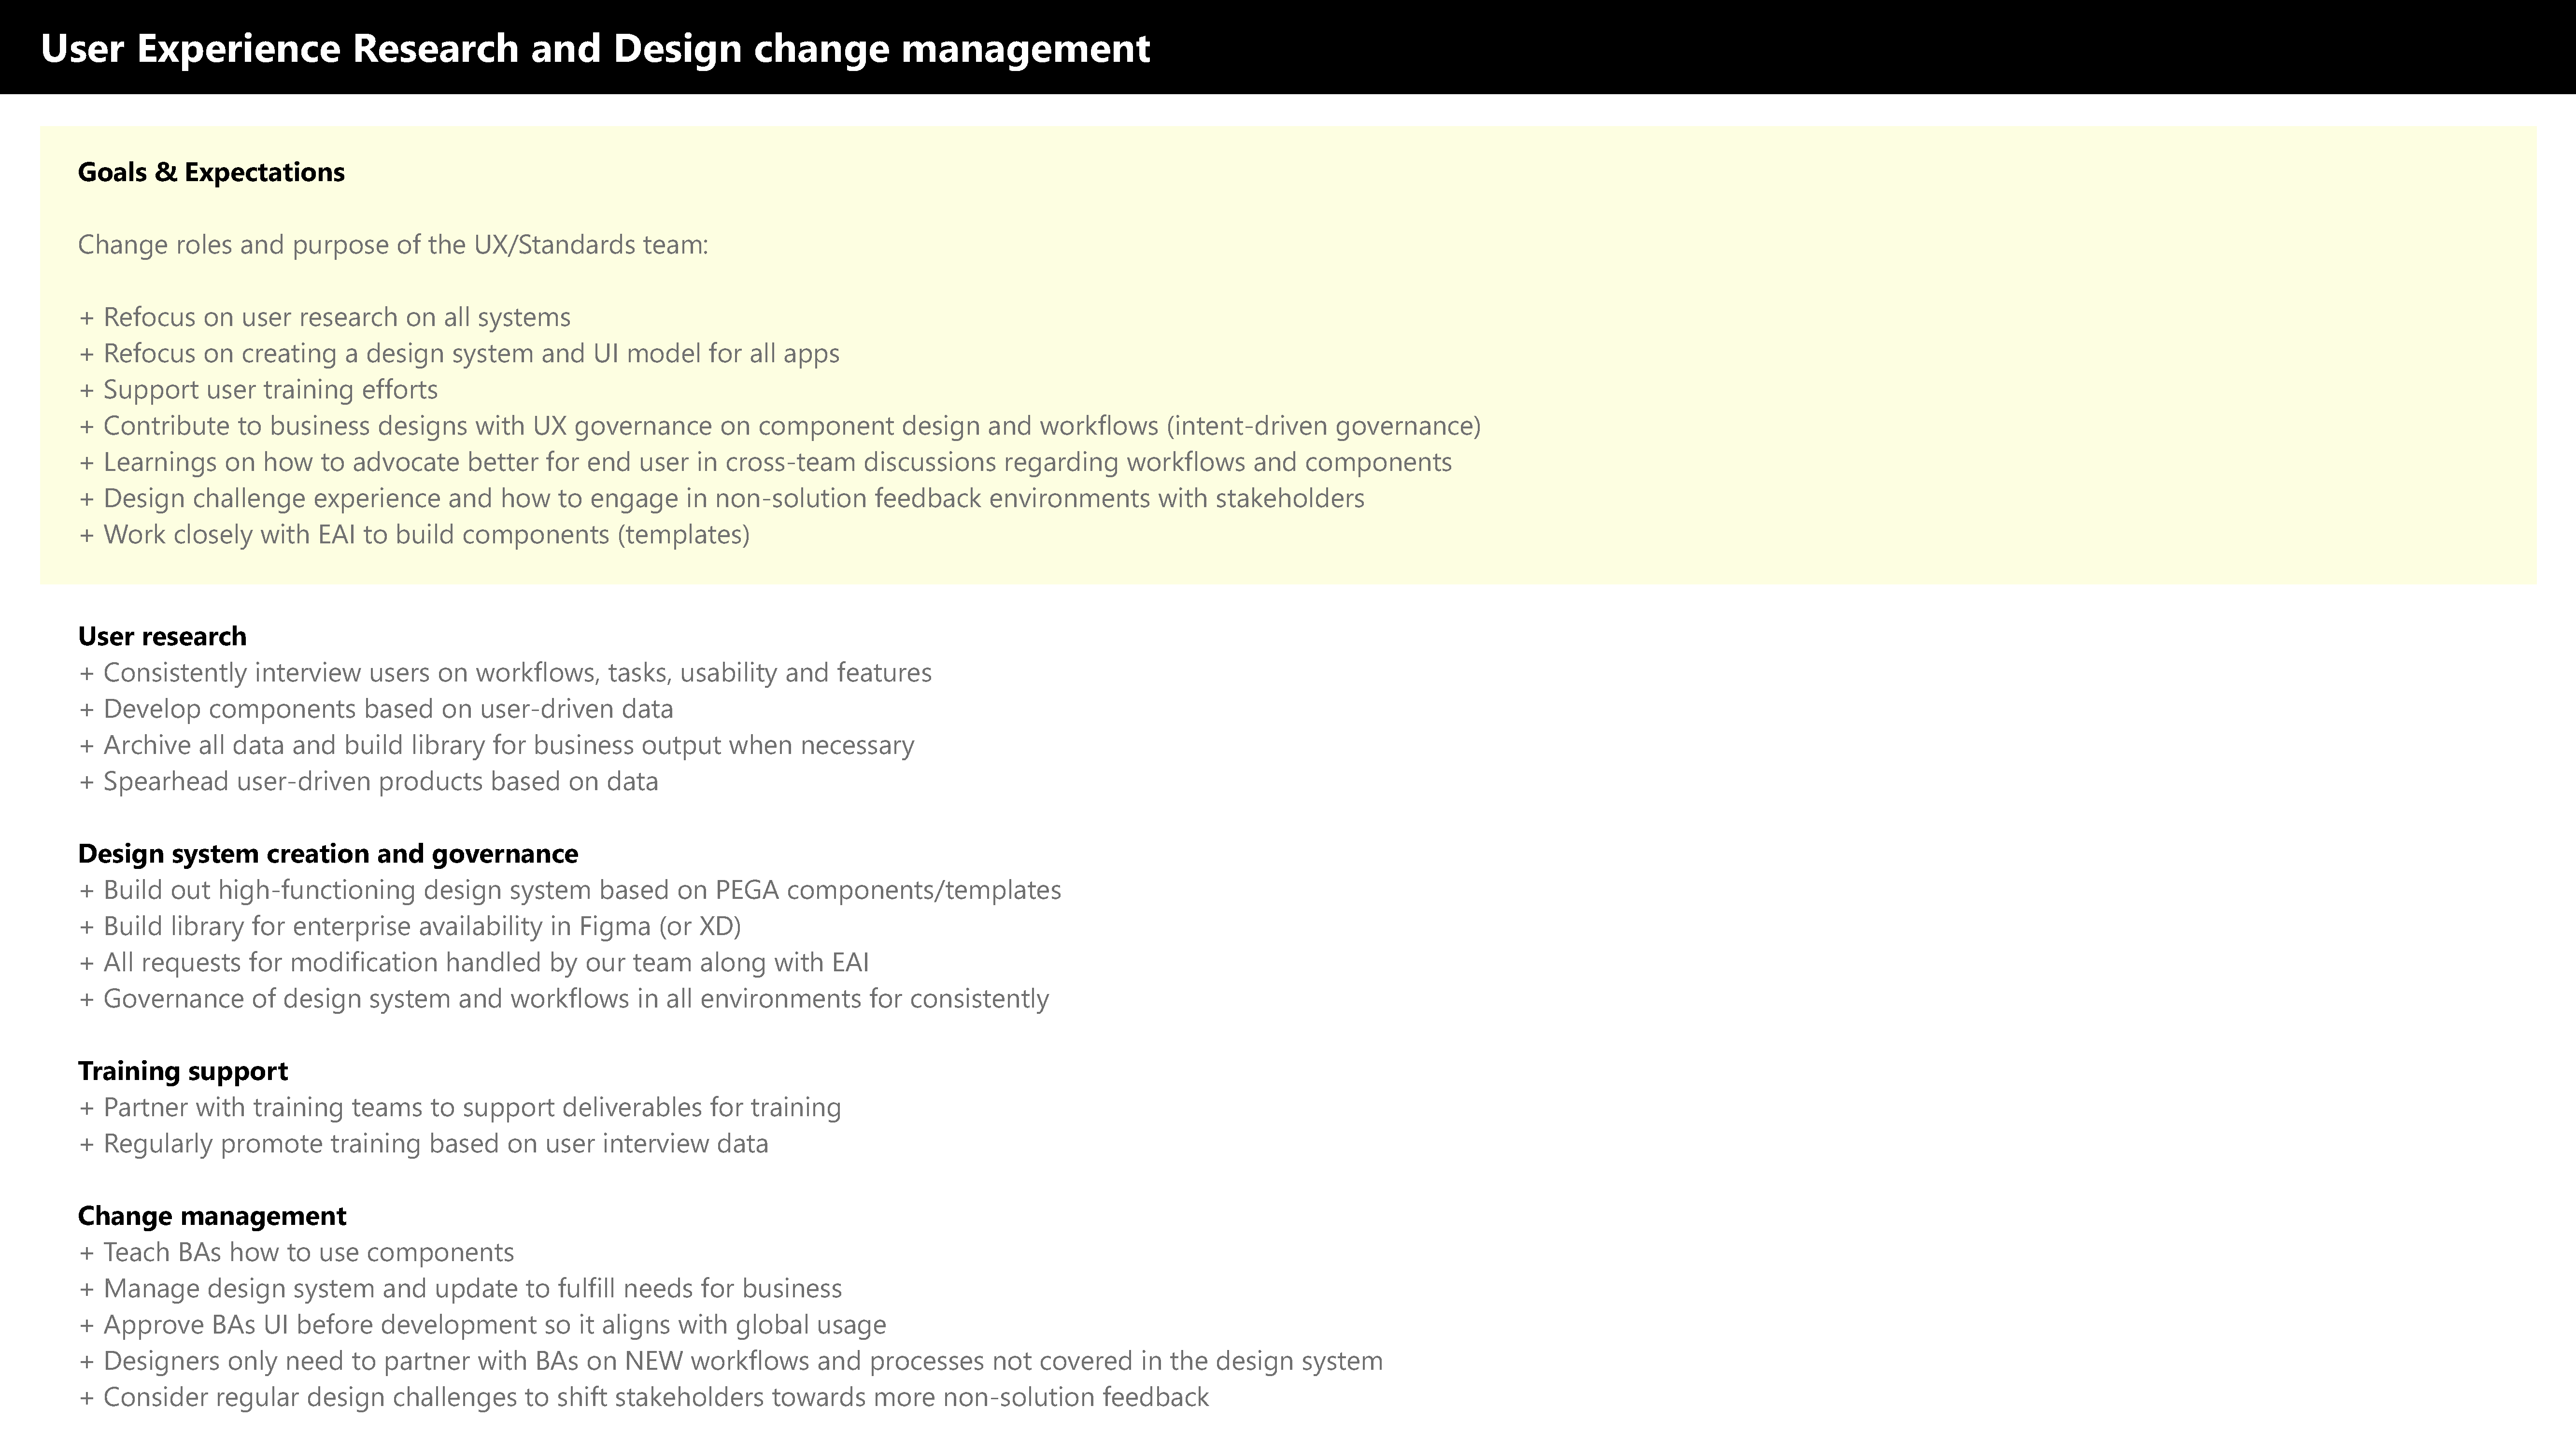The height and width of the screenshot is (1449, 2576).
Task: Select the Goals & Expectations heading
Action: coord(211,172)
